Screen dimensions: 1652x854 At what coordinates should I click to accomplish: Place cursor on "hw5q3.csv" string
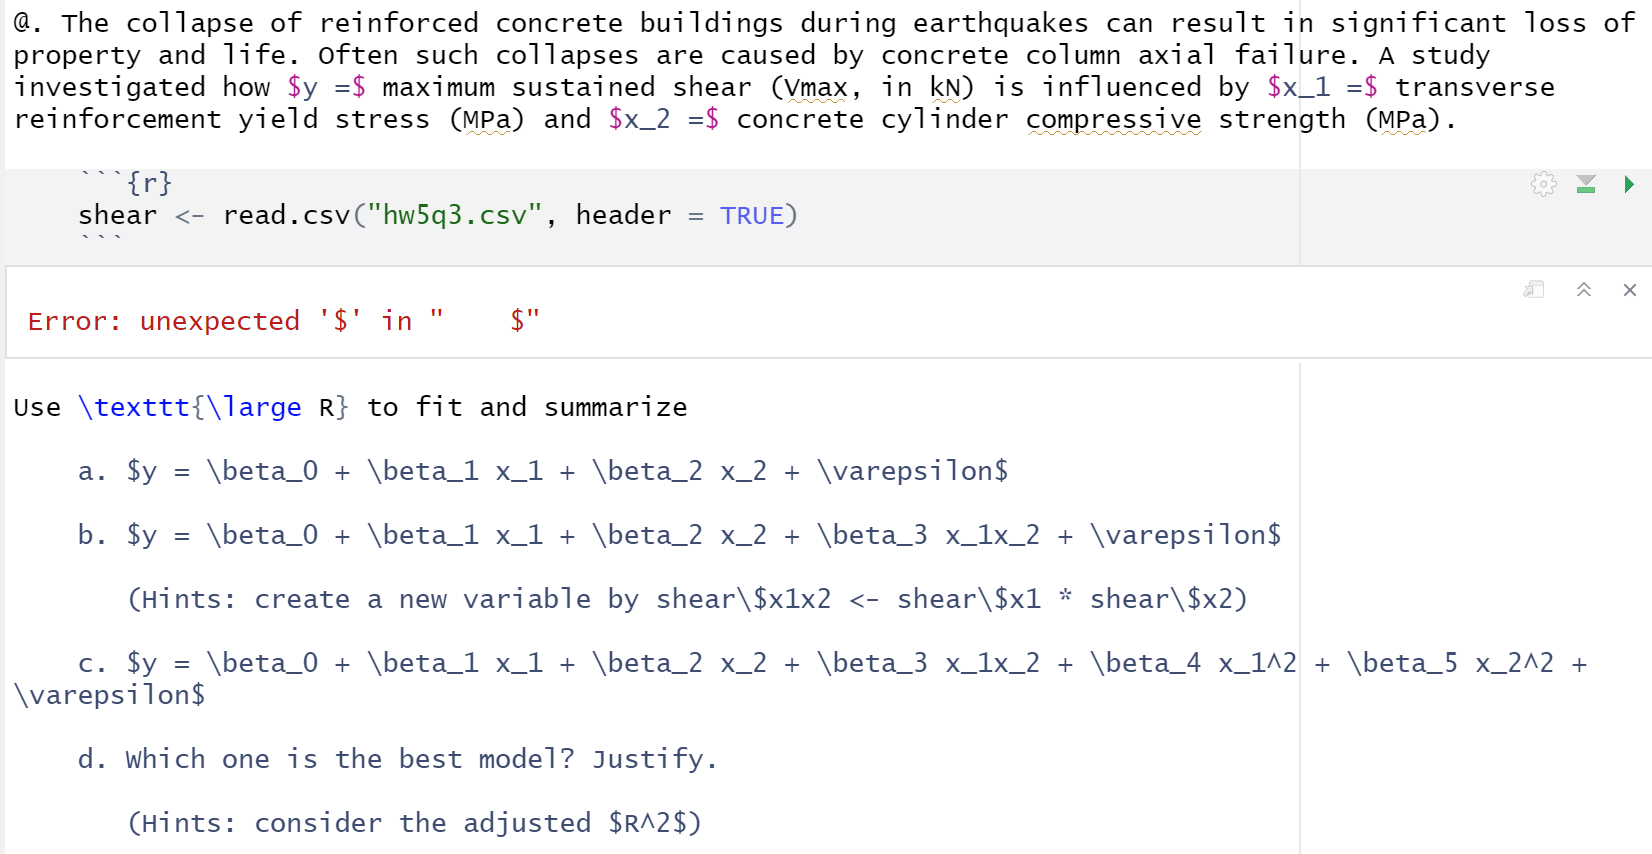pyautogui.click(x=455, y=215)
